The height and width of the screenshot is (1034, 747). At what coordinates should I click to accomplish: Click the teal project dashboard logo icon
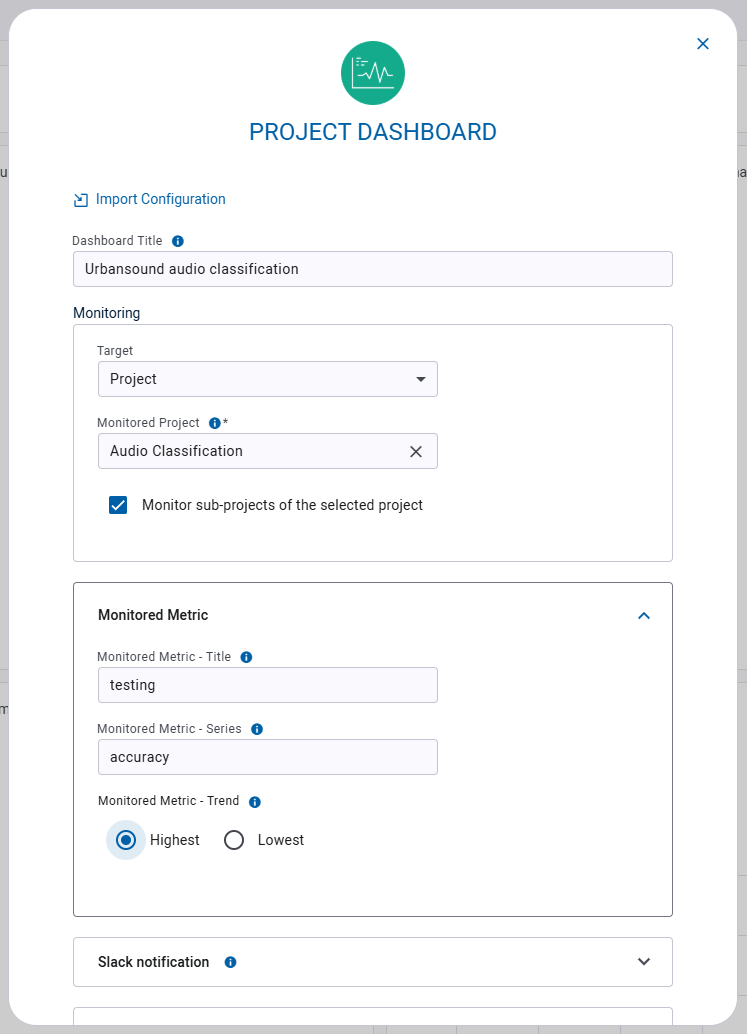point(372,73)
